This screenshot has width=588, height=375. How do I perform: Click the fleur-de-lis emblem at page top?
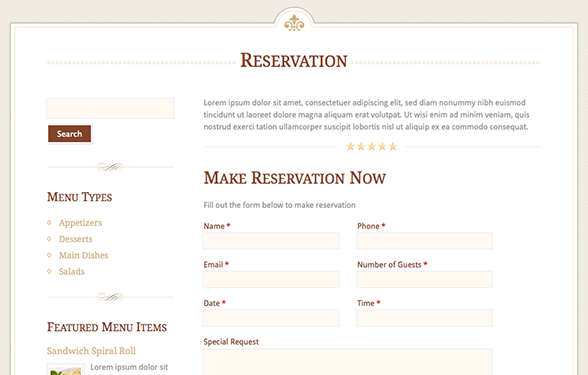pos(294,23)
